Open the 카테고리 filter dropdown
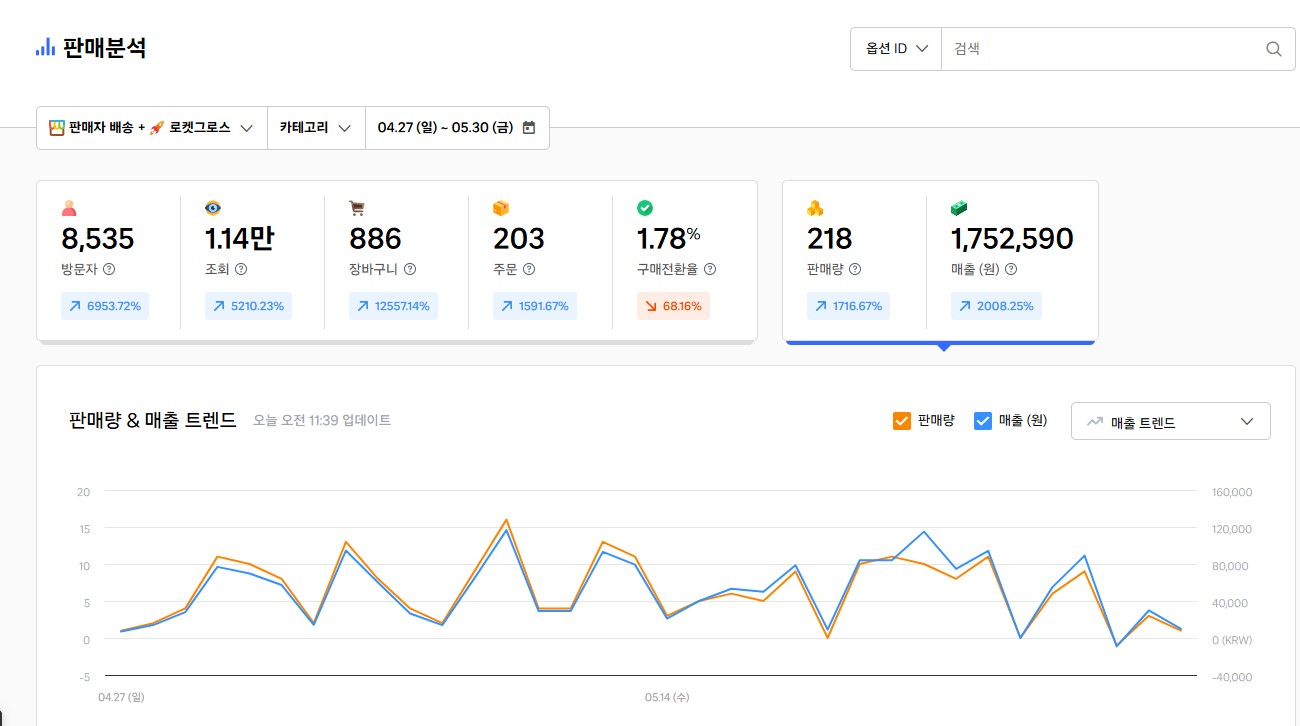This screenshot has height=726, width=1300. click(x=315, y=128)
